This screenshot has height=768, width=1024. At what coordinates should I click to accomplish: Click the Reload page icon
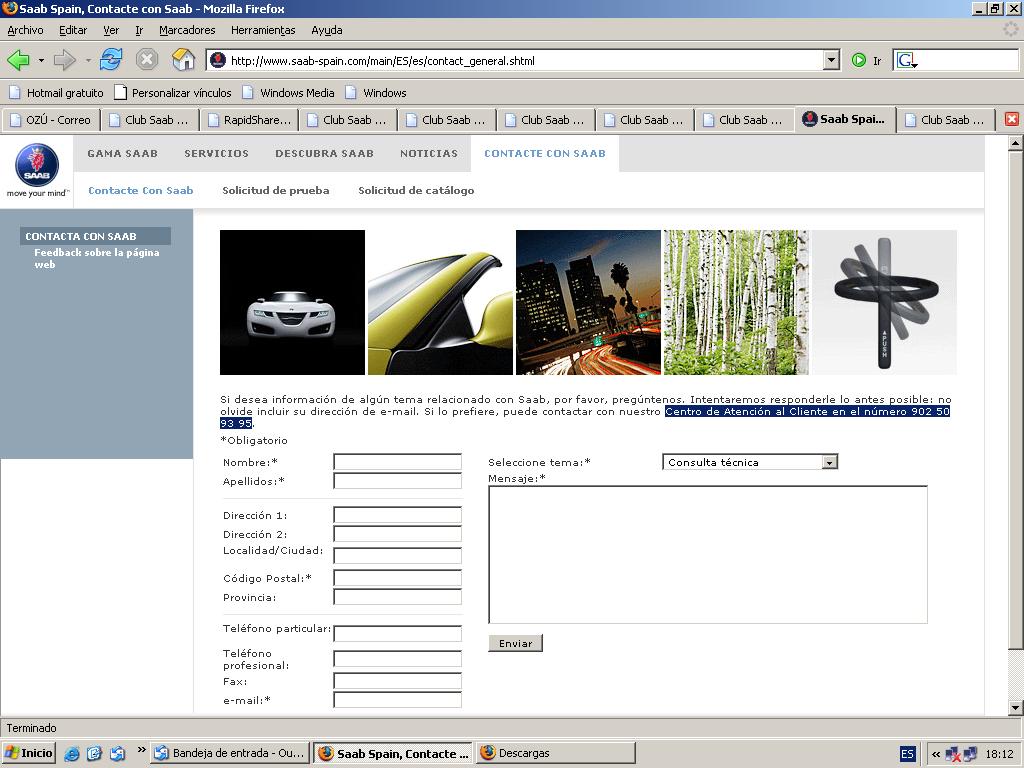click(111, 60)
